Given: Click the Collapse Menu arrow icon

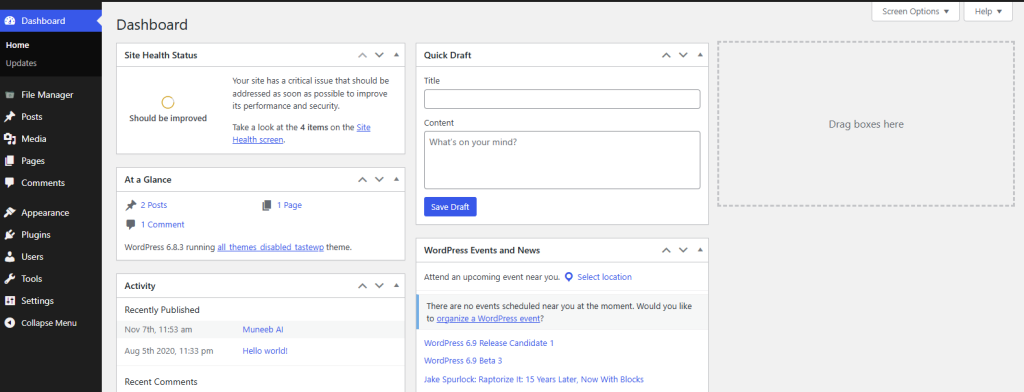Looking at the screenshot, I should 10,323.
